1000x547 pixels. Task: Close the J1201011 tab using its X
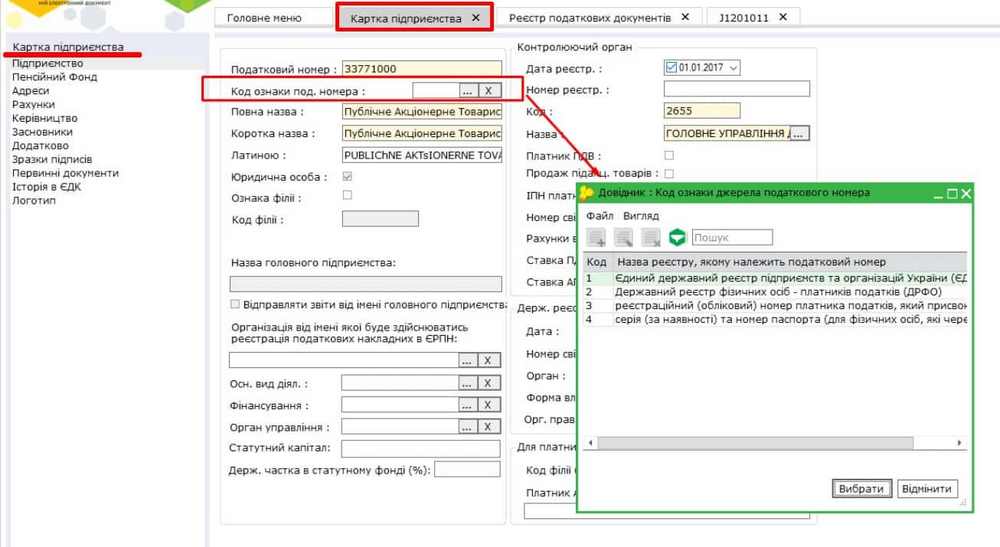783,17
